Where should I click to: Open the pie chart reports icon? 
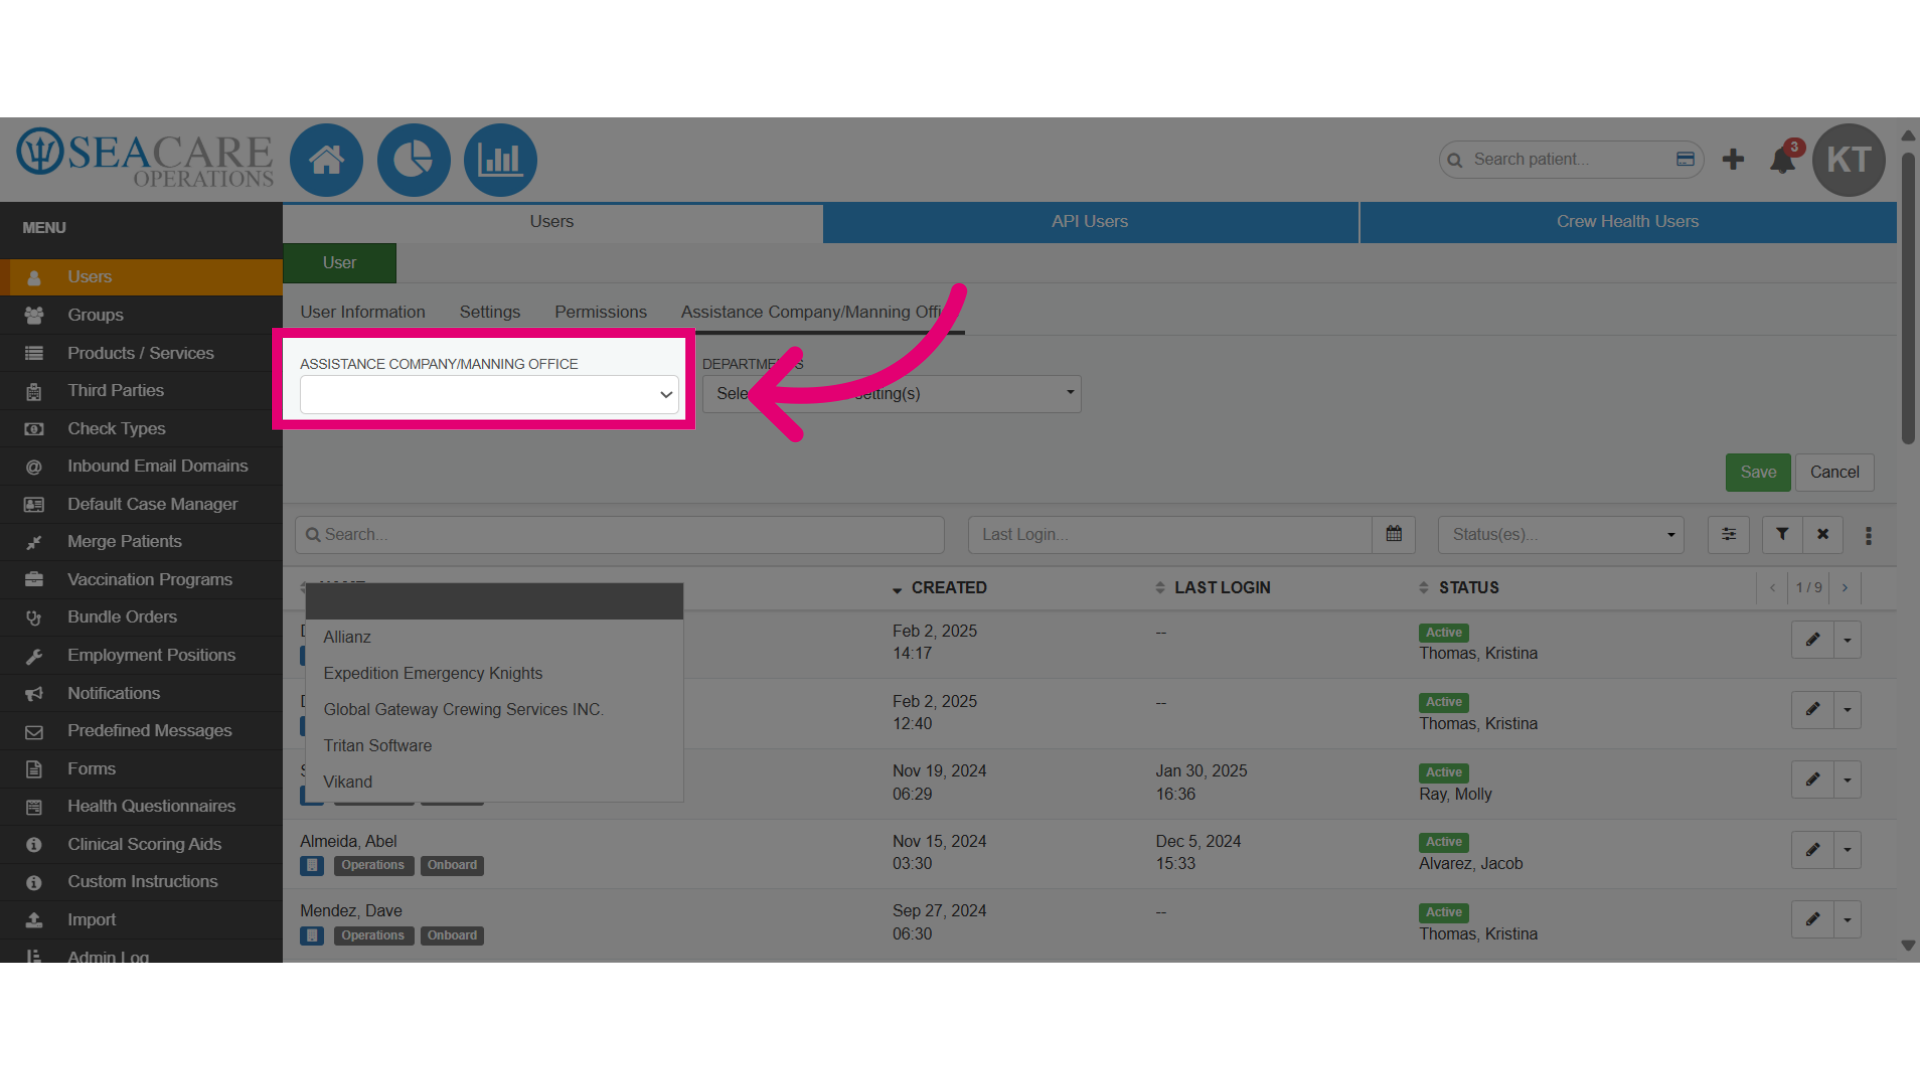point(413,160)
